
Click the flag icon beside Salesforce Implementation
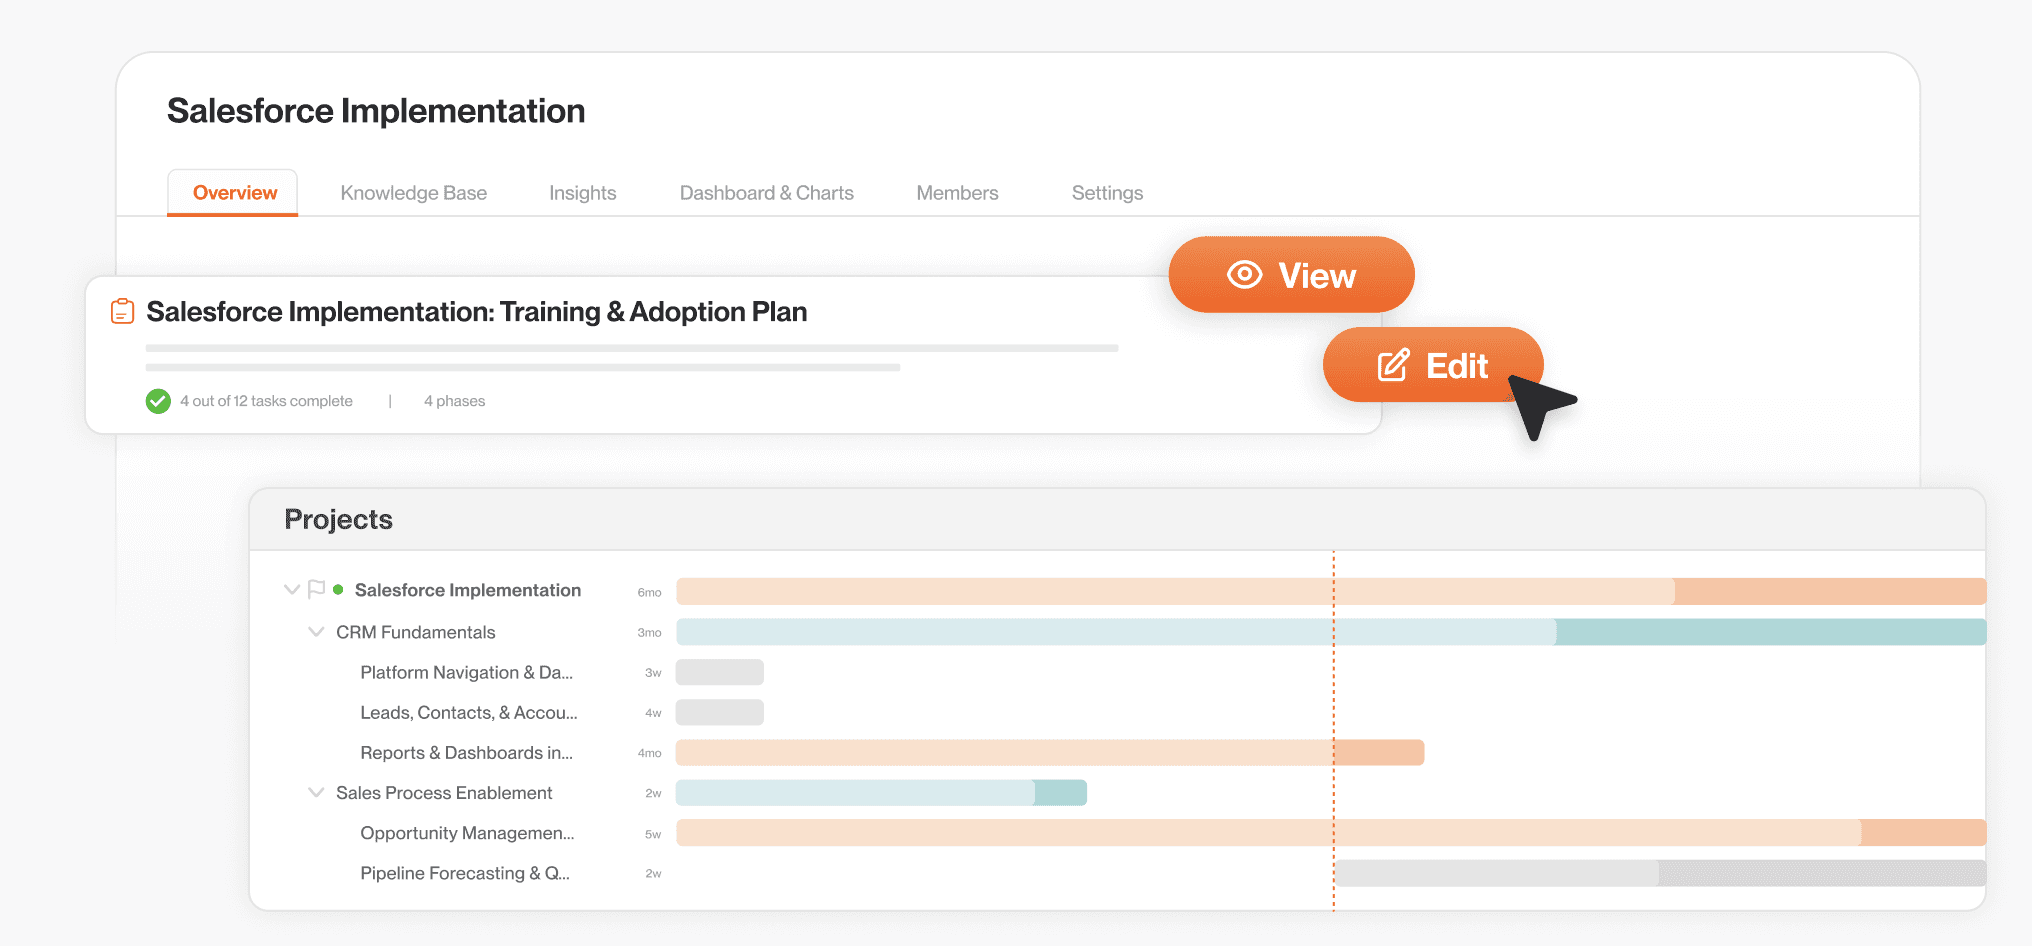pos(316,590)
